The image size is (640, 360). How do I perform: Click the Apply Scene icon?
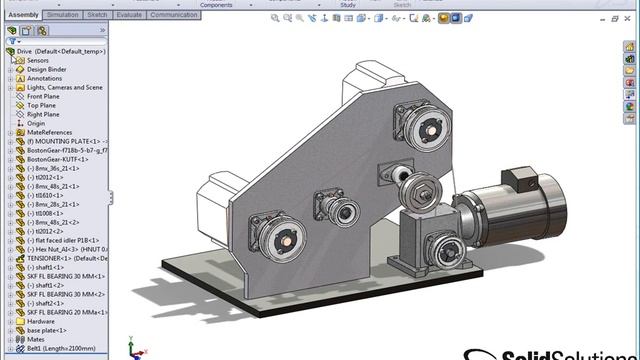(x=426, y=18)
